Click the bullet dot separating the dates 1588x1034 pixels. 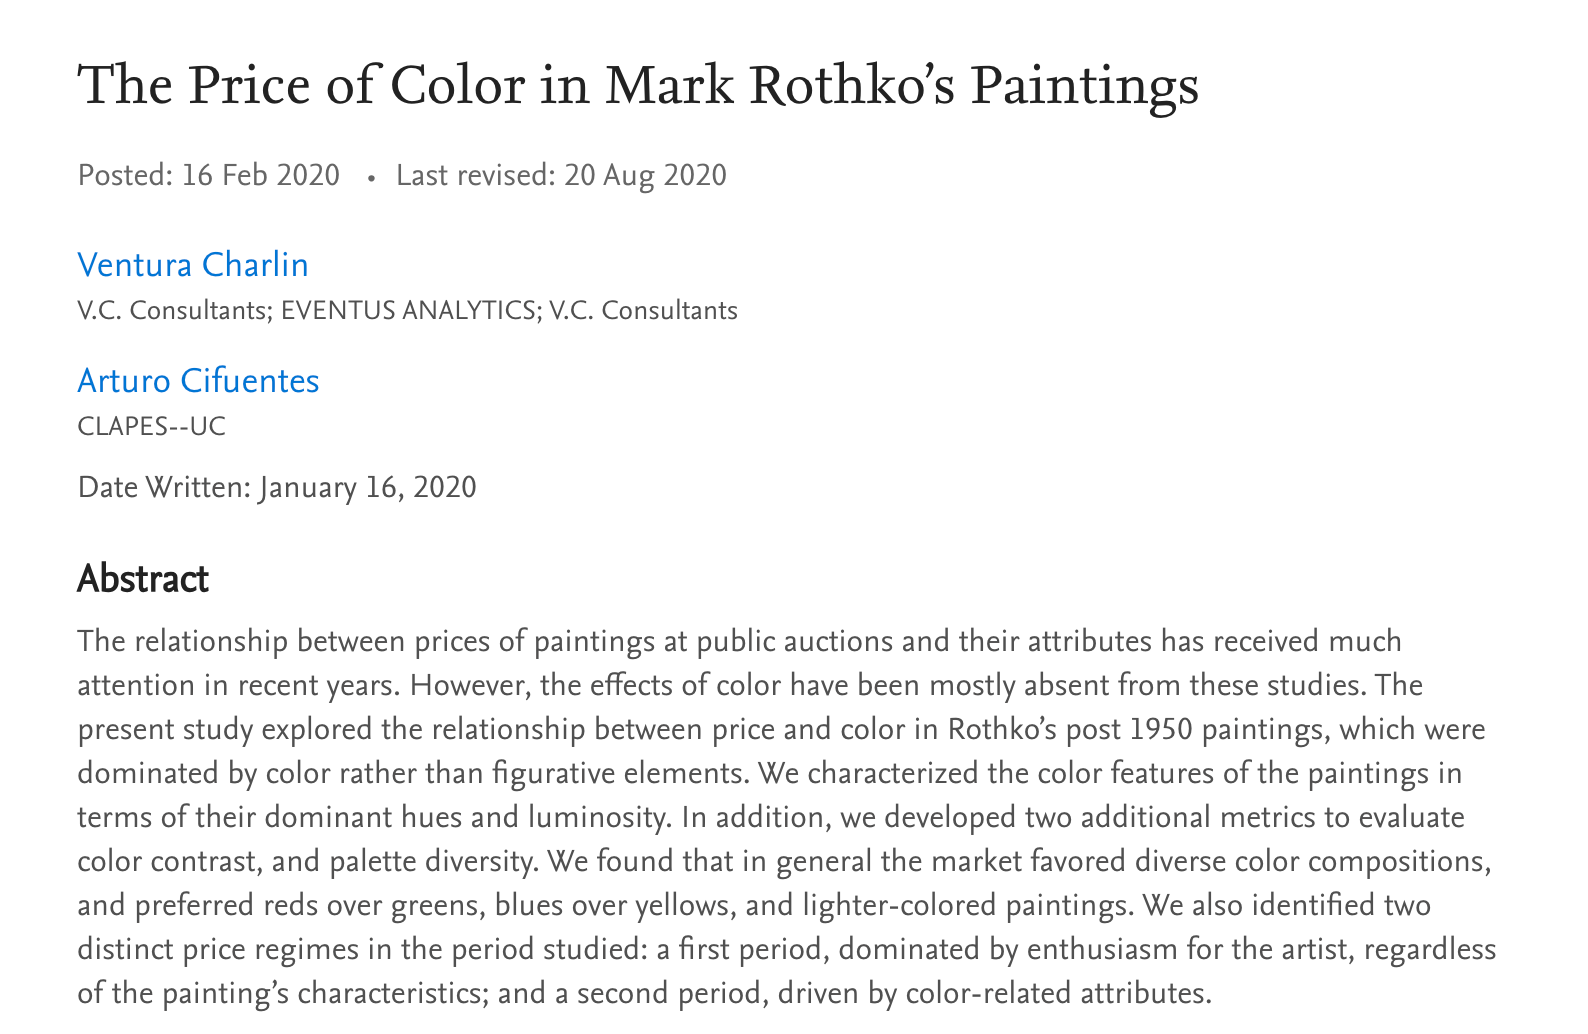371,177
